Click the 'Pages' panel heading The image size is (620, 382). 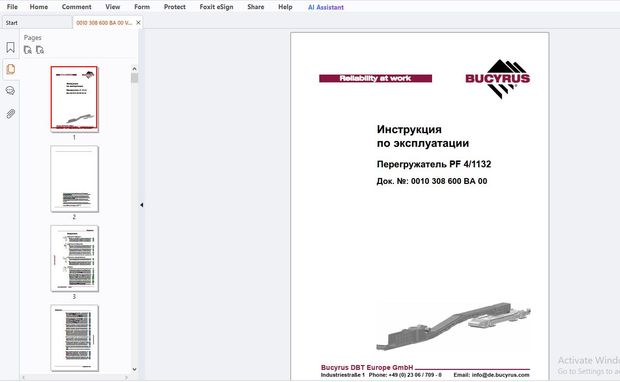pos(32,38)
